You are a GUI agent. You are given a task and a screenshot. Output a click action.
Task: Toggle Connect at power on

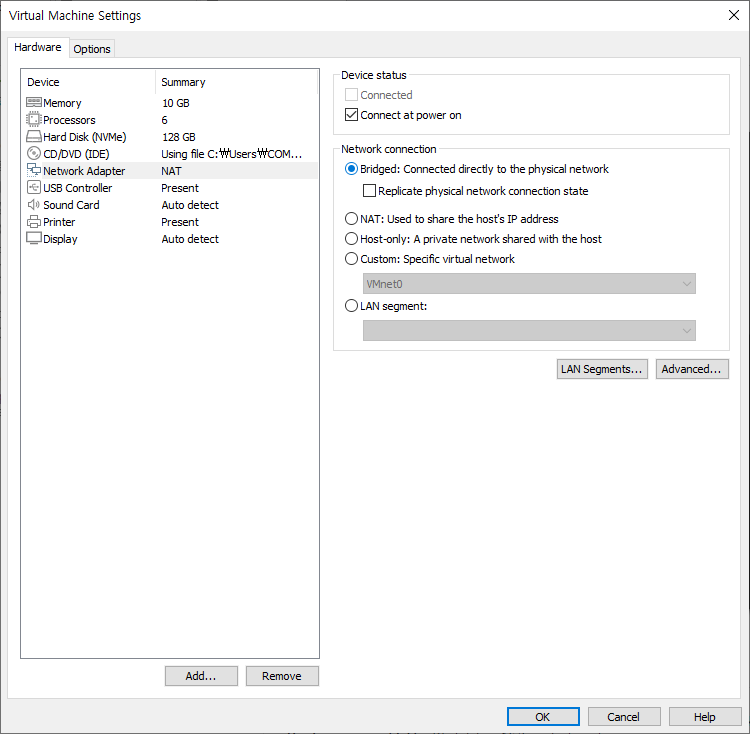click(x=351, y=115)
